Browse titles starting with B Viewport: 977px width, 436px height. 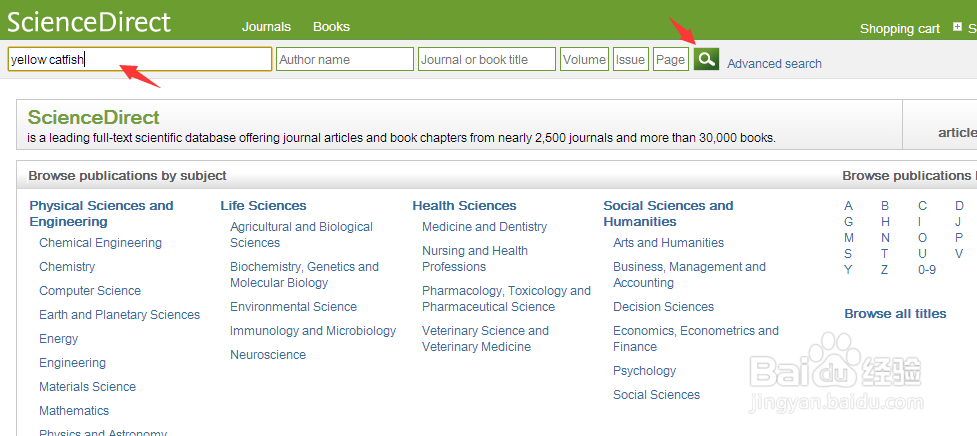point(885,206)
